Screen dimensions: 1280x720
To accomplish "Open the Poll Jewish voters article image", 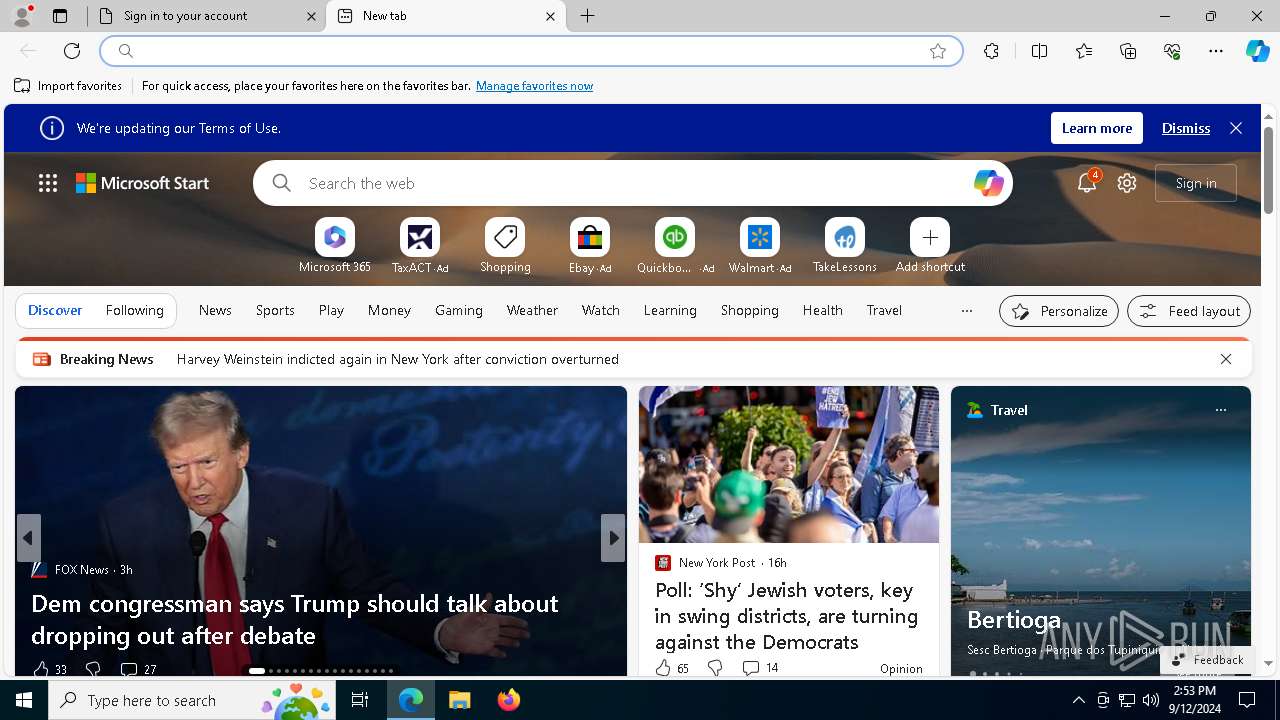I will [x=789, y=465].
